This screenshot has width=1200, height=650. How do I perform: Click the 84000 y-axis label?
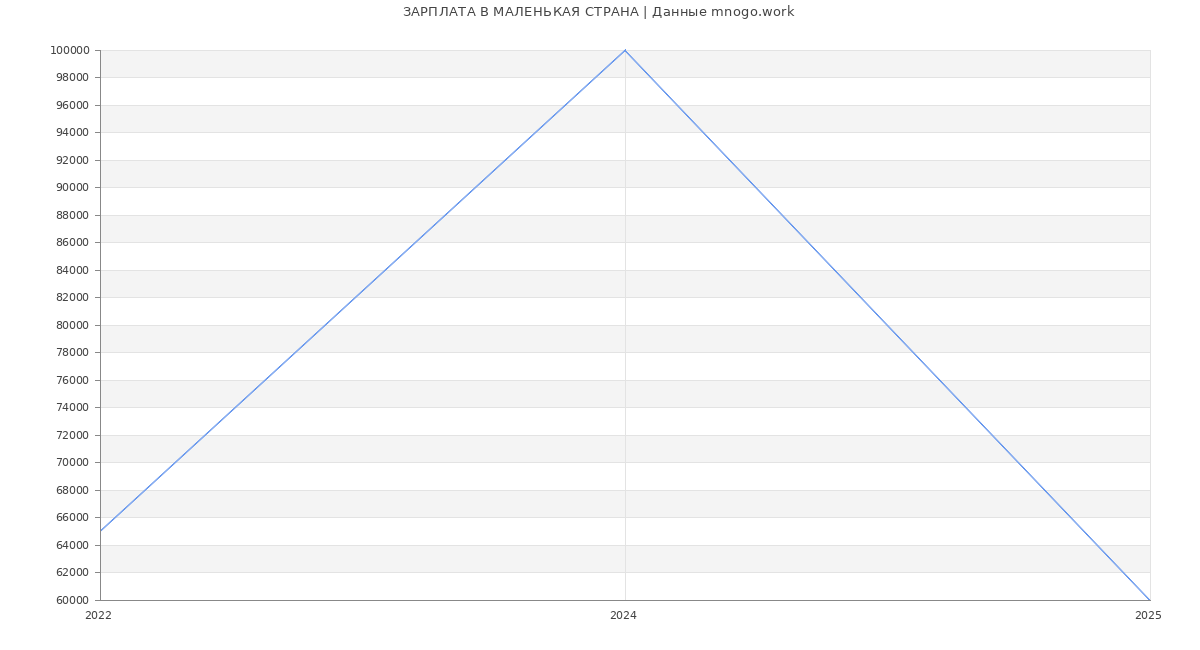72,270
